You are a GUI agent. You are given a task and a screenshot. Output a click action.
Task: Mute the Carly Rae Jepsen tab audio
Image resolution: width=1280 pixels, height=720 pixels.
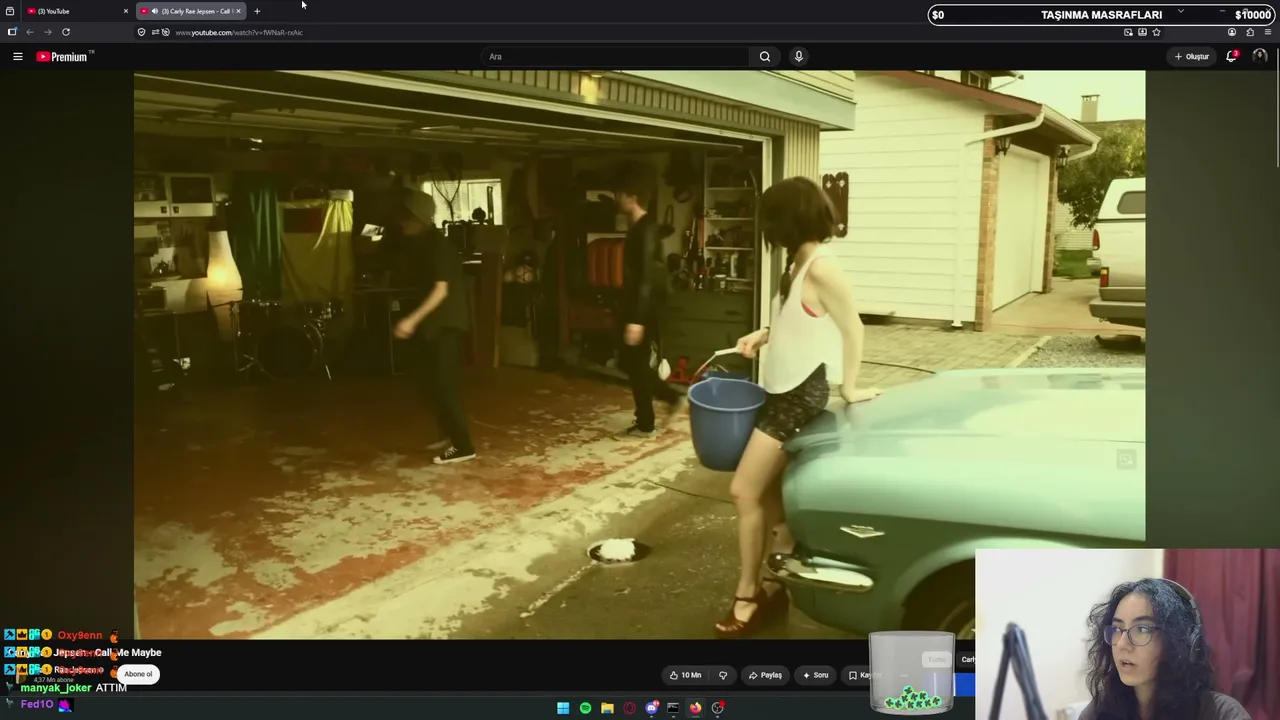(154, 11)
